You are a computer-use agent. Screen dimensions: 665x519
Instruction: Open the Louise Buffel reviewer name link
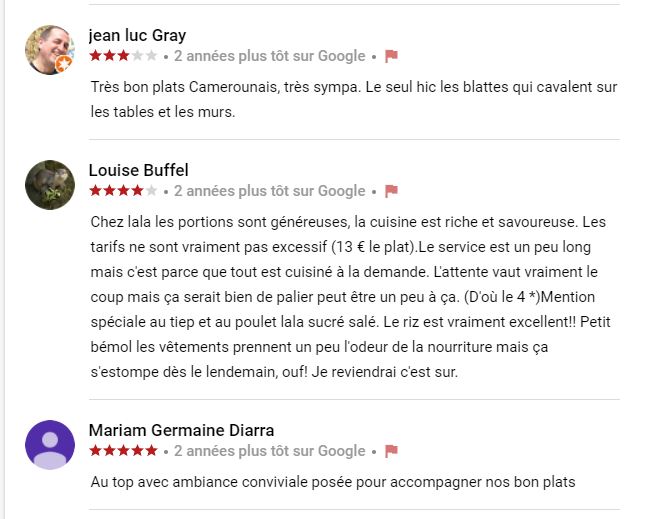click(138, 170)
